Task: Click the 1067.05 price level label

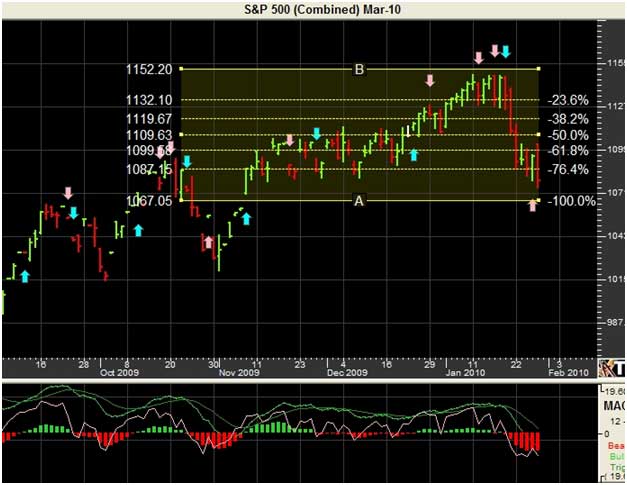Action: point(149,201)
